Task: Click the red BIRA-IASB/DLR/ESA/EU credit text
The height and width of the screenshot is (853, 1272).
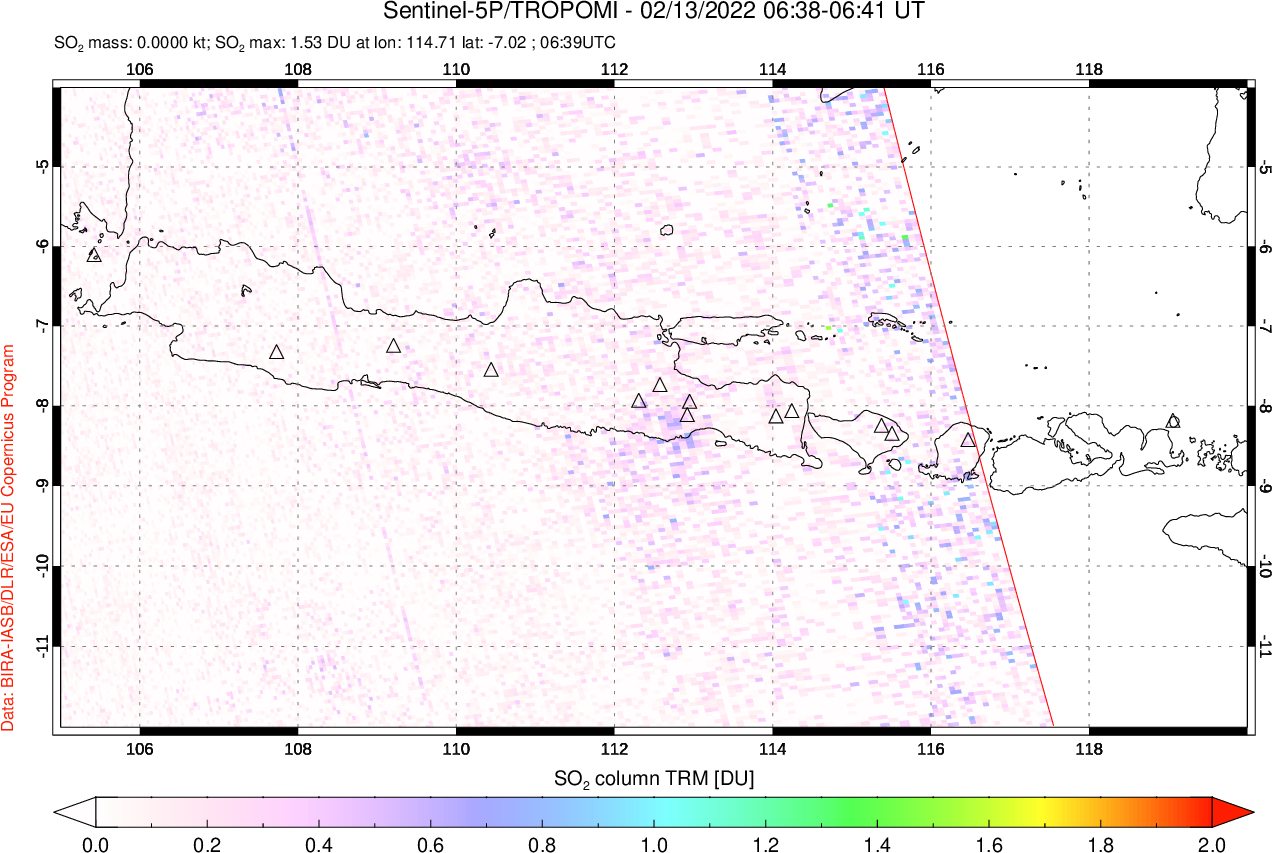Action: pos(9,537)
